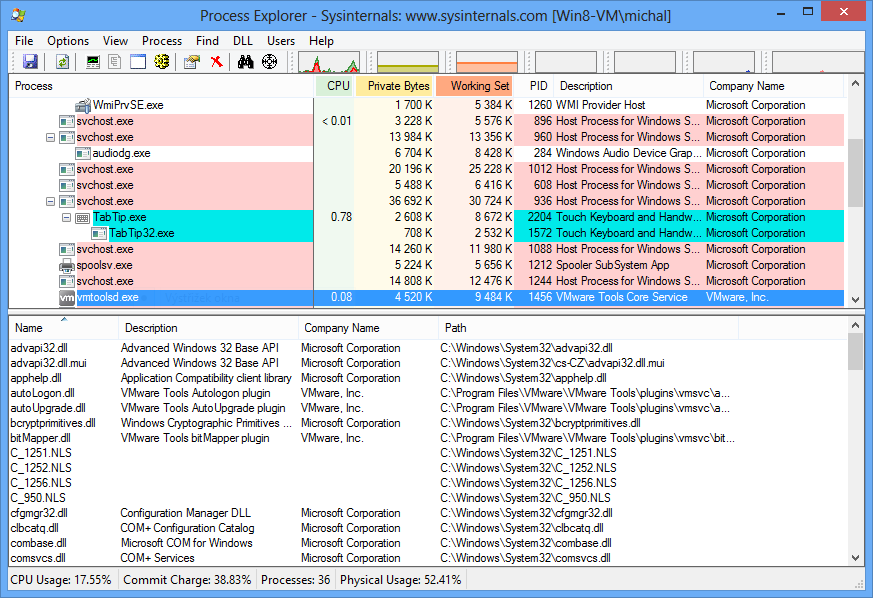Click the CPU usage mini-graph in the toolbar

(330, 61)
